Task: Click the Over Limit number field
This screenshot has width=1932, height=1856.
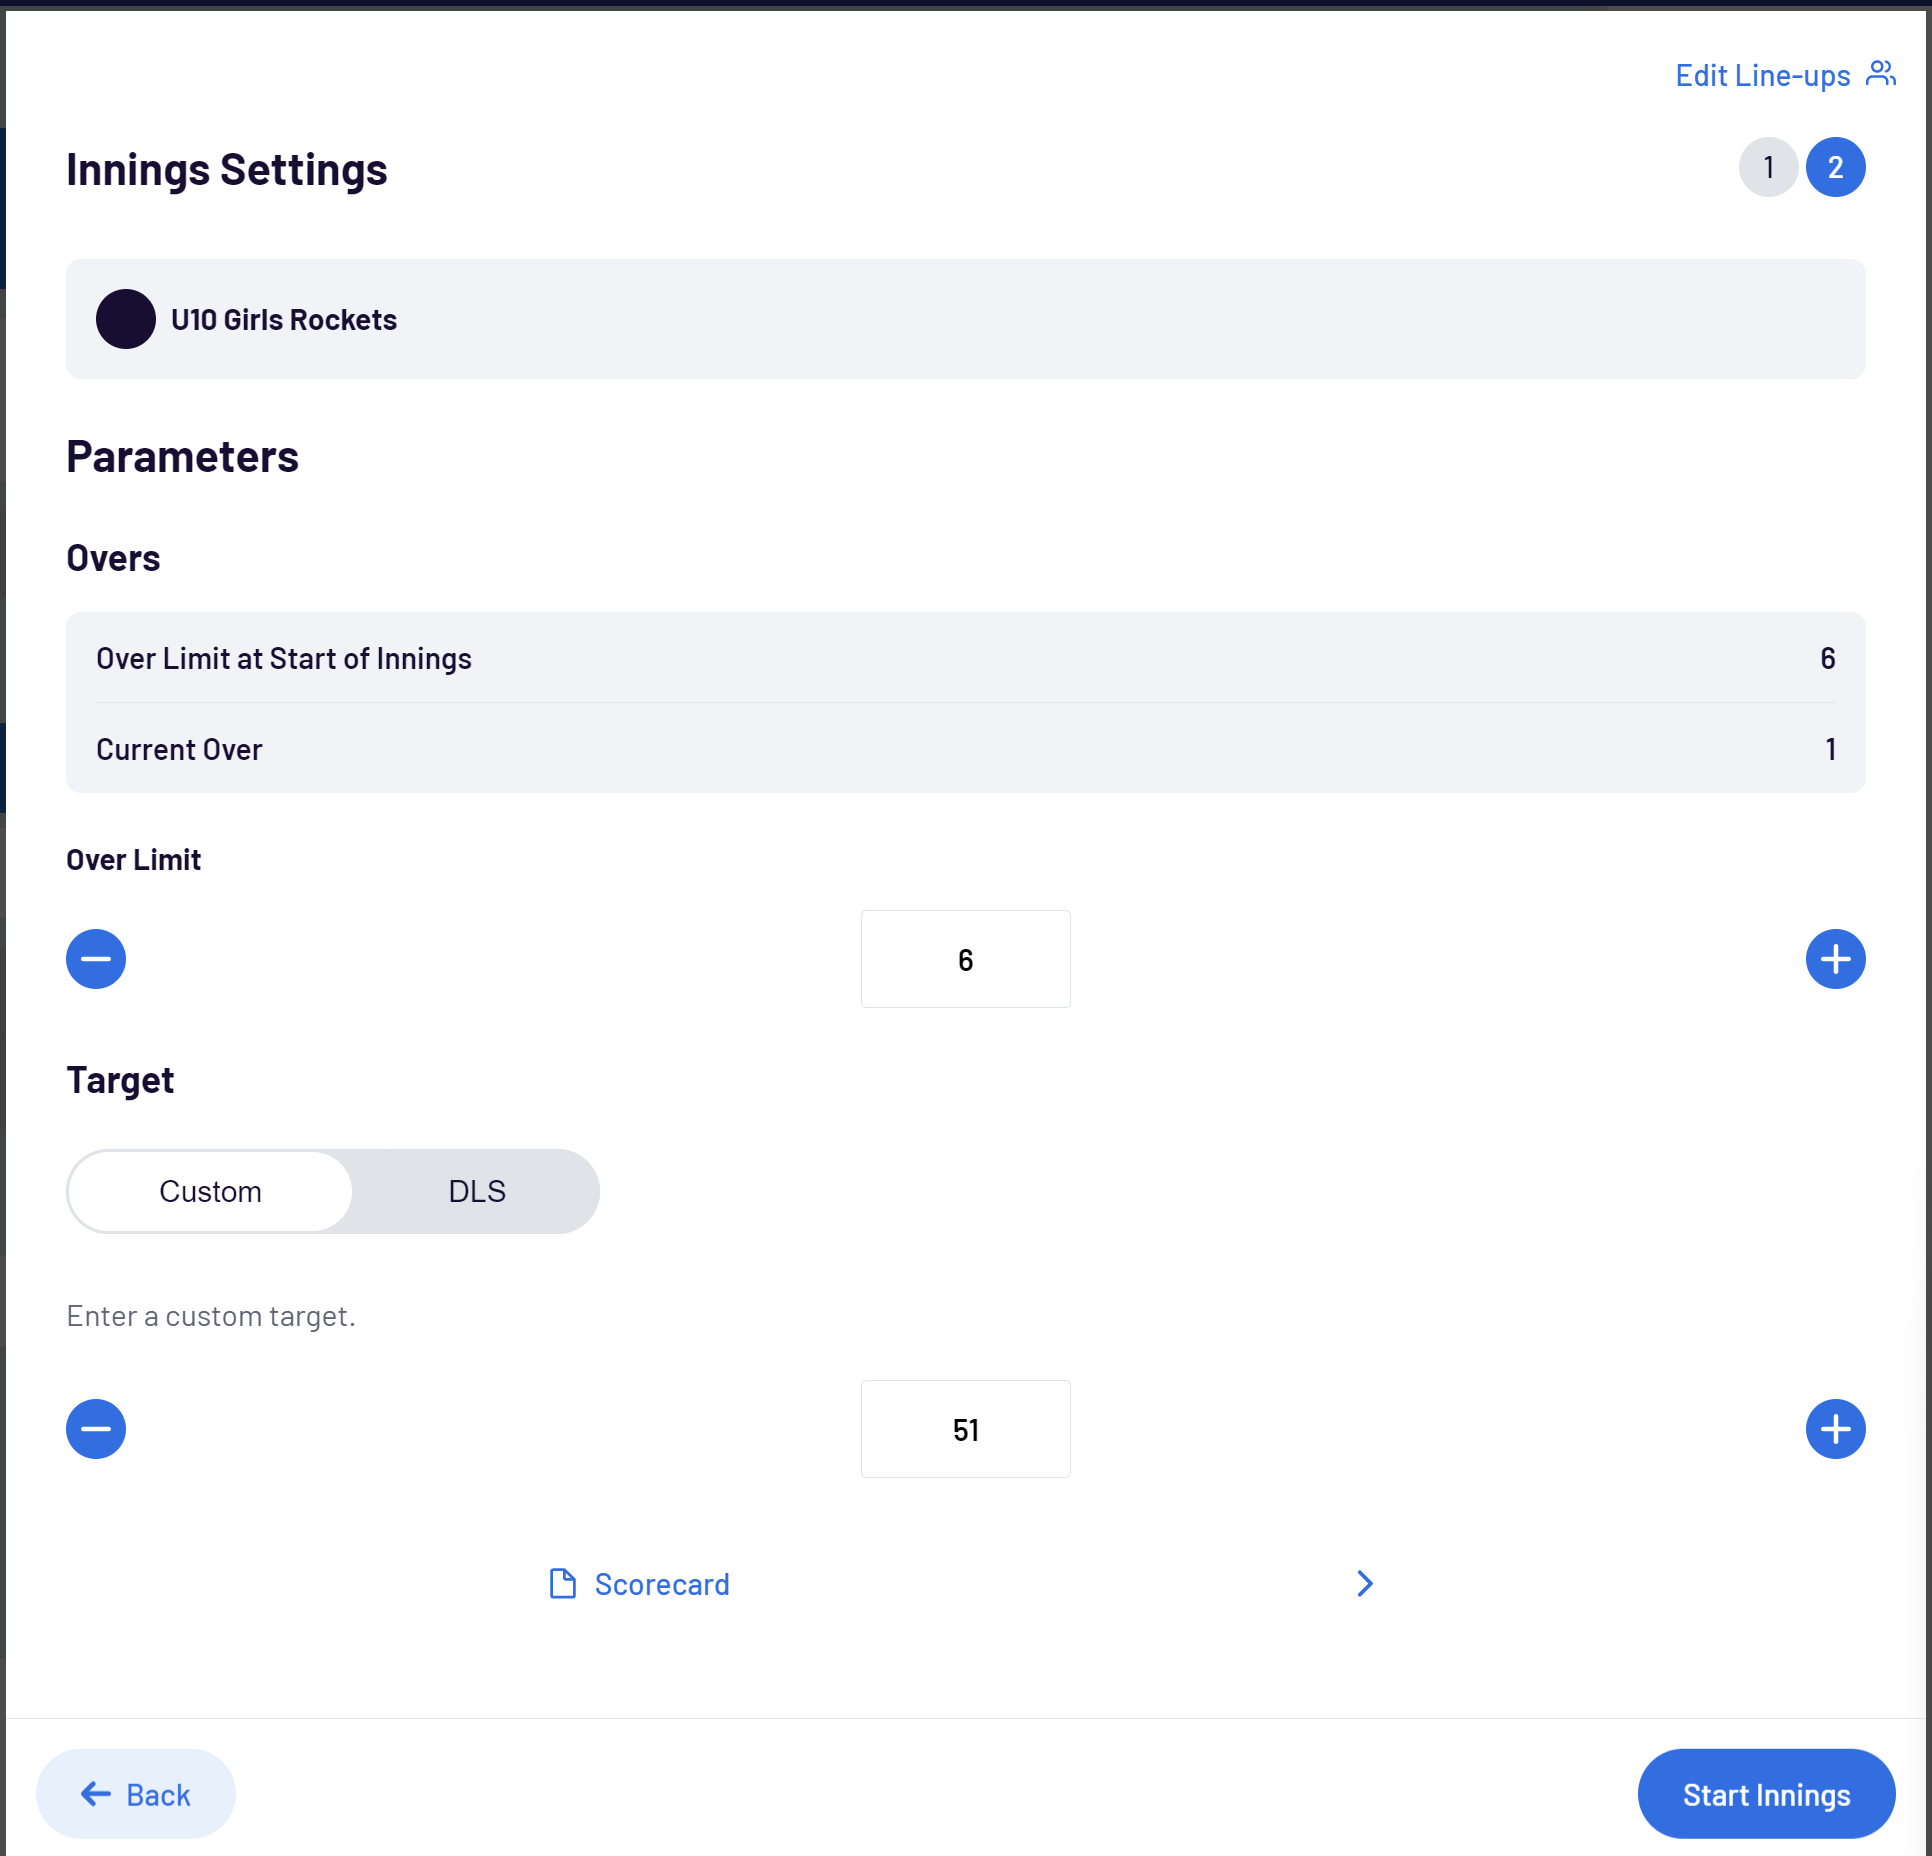Action: click(x=965, y=959)
